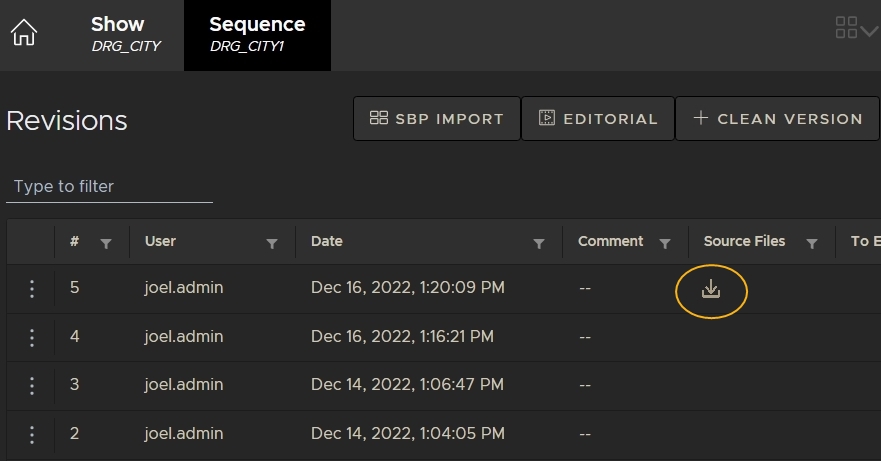Open row options menu for revision 2
This screenshot has width=881, height=461.
[32, 435]
